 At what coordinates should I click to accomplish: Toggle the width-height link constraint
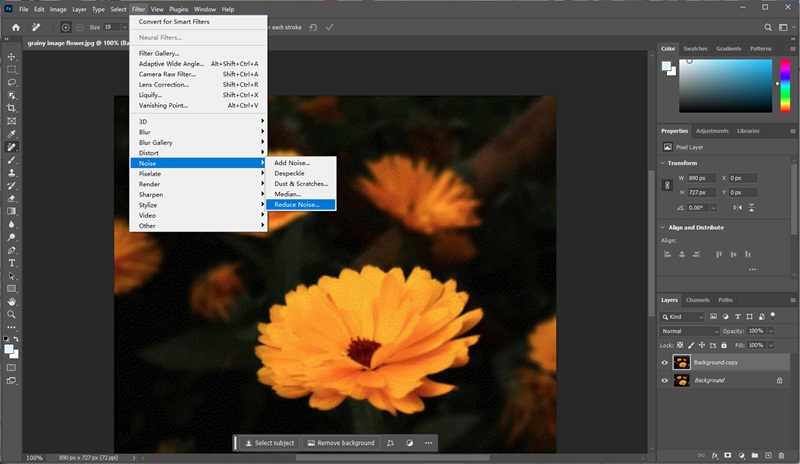[667, 185]
